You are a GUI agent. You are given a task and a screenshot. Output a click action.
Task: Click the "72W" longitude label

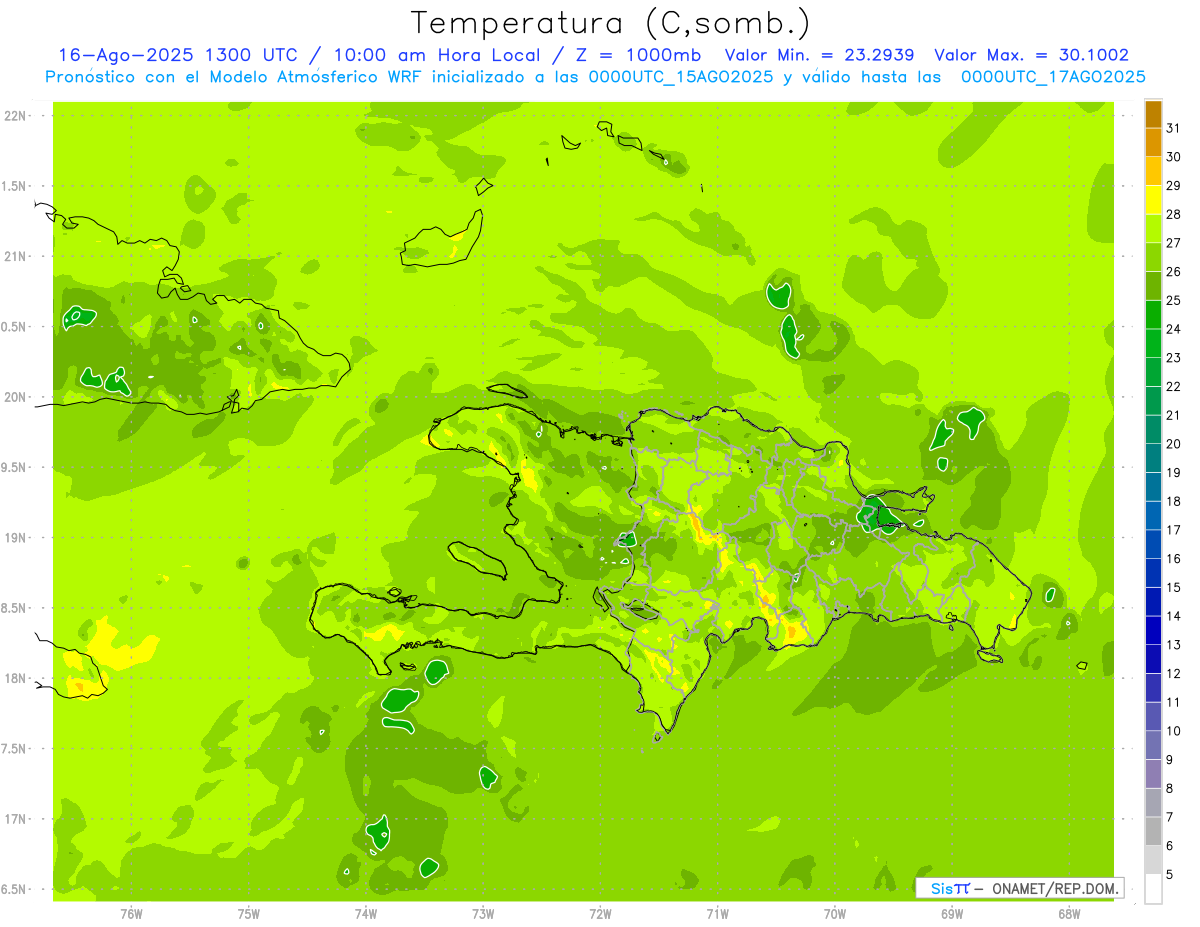point(600,913)
